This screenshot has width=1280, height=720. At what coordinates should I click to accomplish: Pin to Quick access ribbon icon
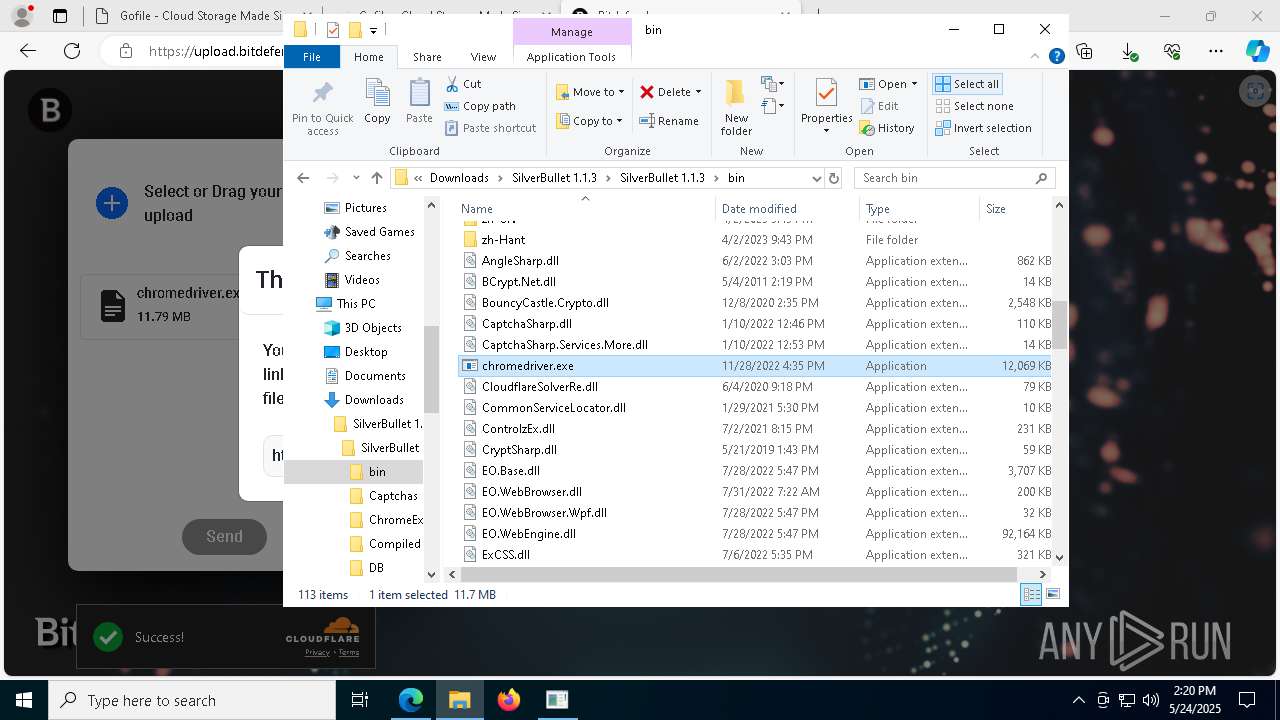pos(322,108)
